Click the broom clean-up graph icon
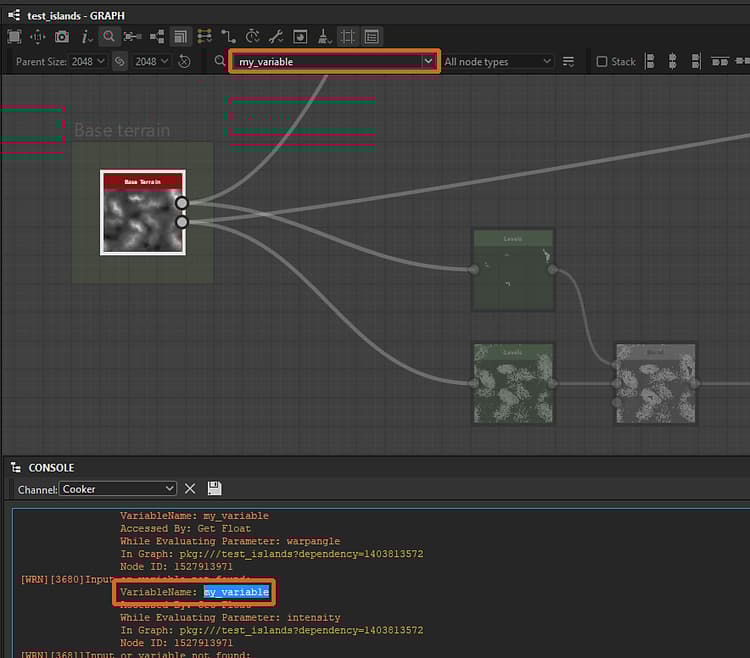Screen dimensions: 750x658 click(x=324, y=37)
